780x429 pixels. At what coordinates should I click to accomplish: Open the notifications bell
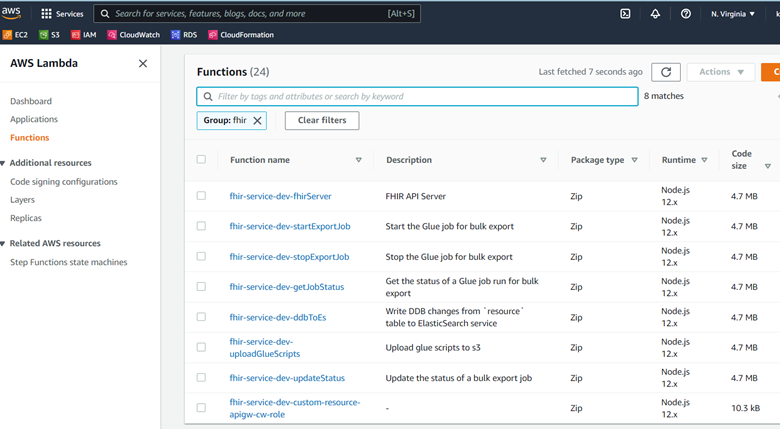655,14
